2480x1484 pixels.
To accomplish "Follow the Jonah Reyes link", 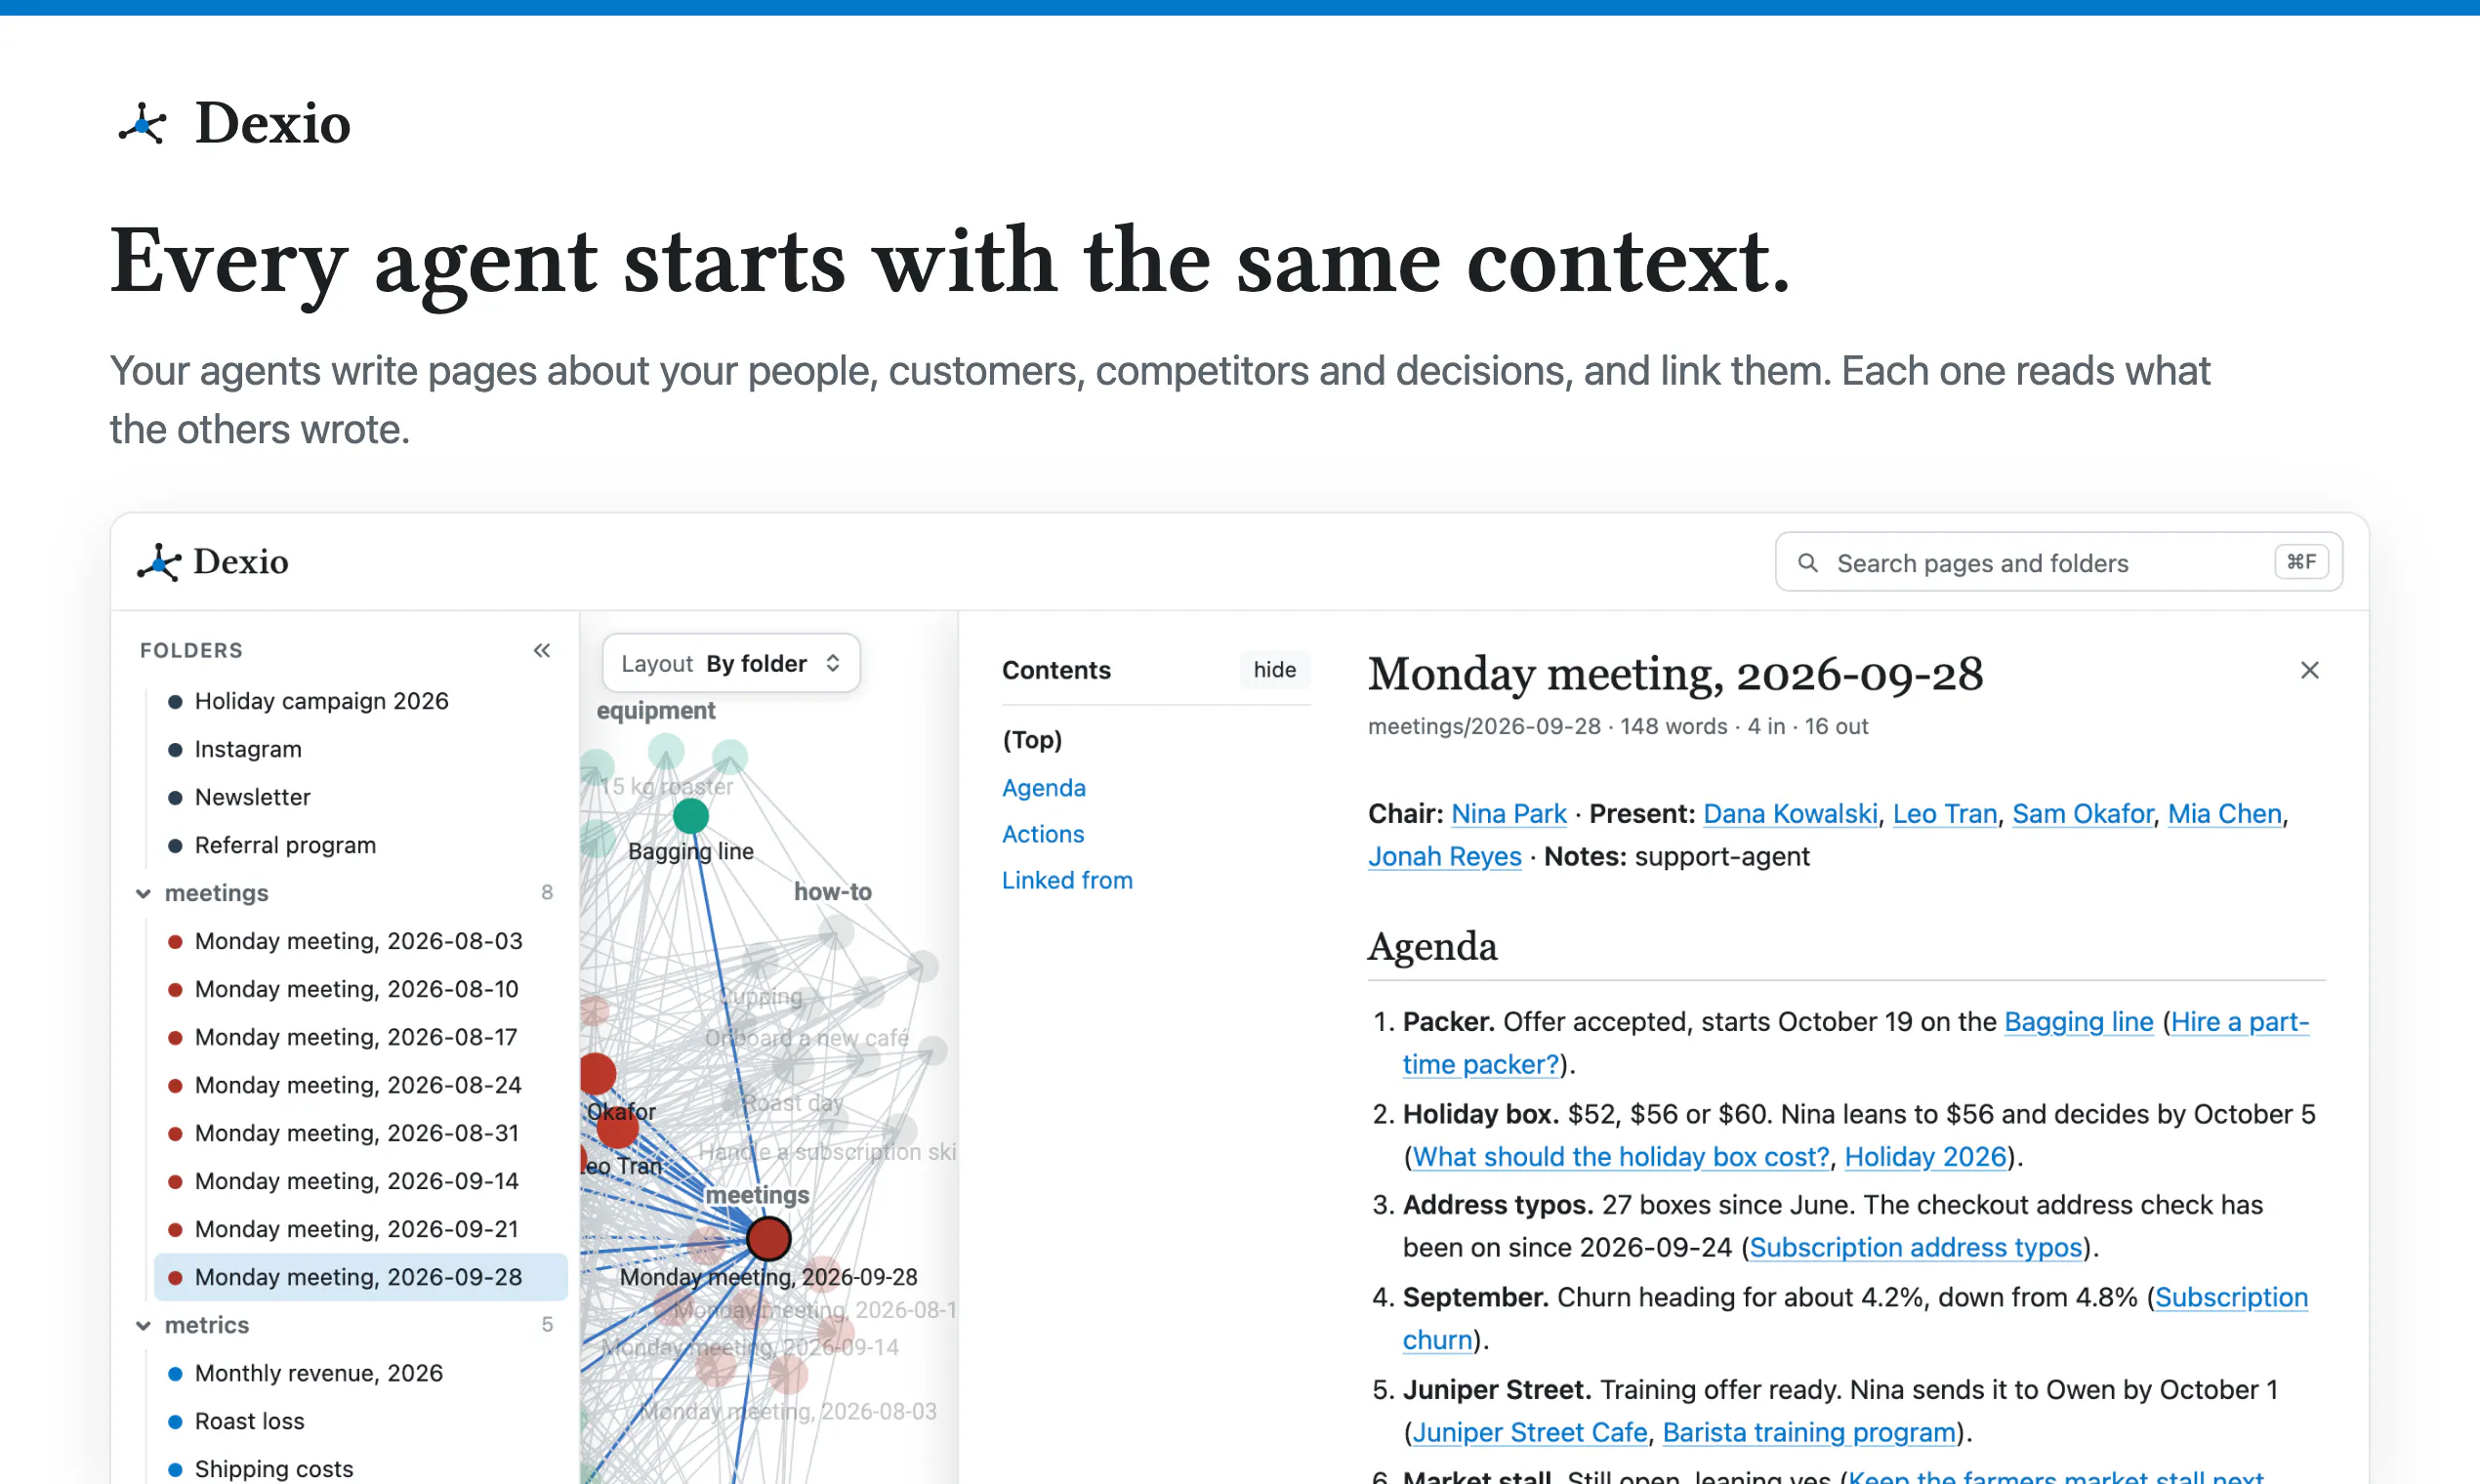I will point(1444,857).
